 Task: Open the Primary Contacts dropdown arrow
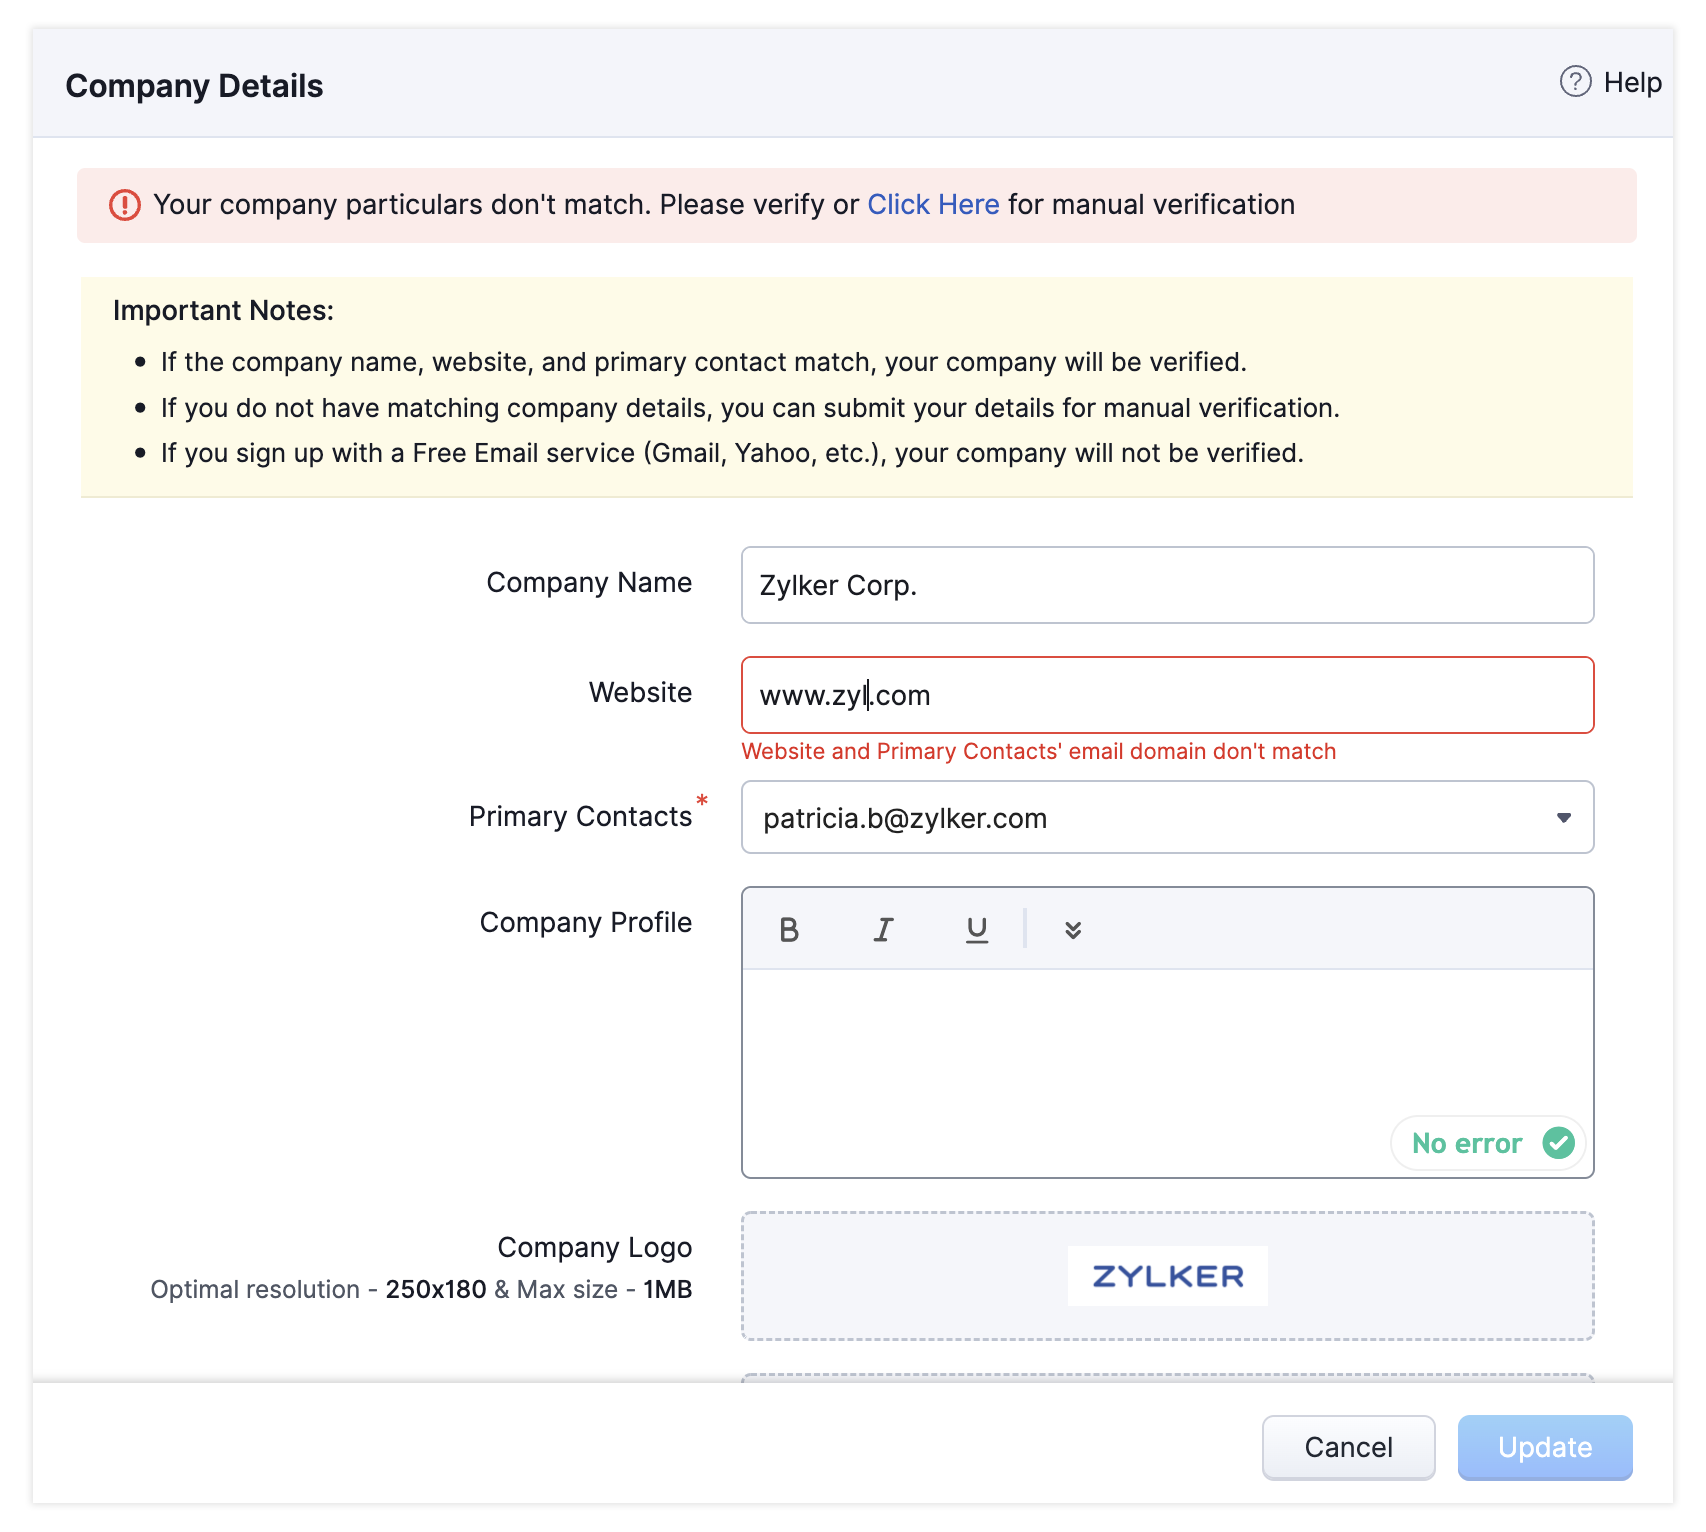click(x=1564, y=818)
